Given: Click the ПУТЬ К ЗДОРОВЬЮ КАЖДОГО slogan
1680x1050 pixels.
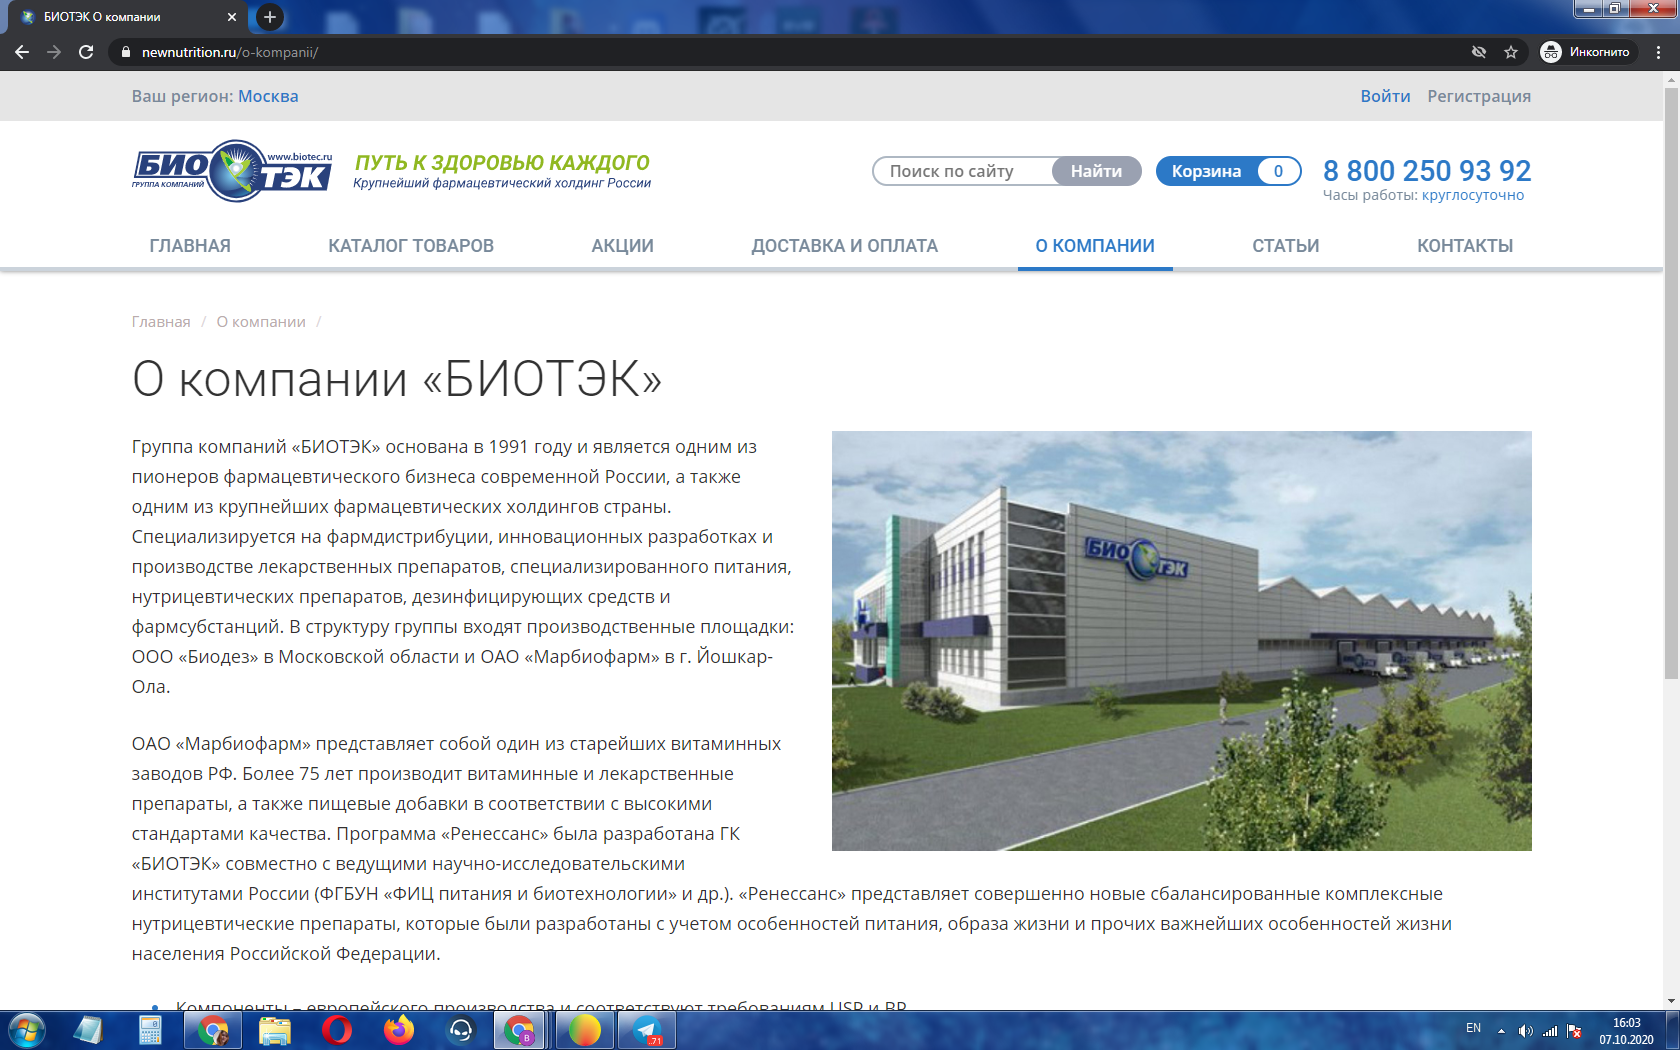Looking at the screenshot, I should point(502,162).
